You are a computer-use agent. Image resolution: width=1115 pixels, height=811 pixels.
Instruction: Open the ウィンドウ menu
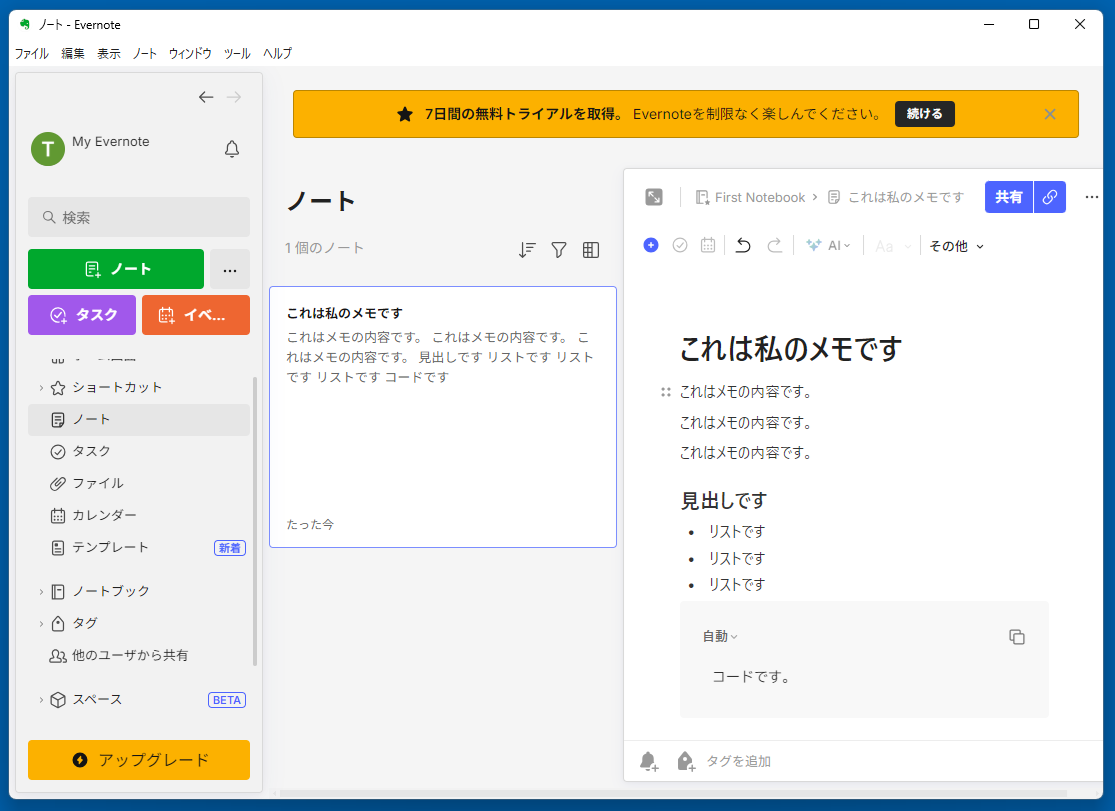tap(190, 53)
